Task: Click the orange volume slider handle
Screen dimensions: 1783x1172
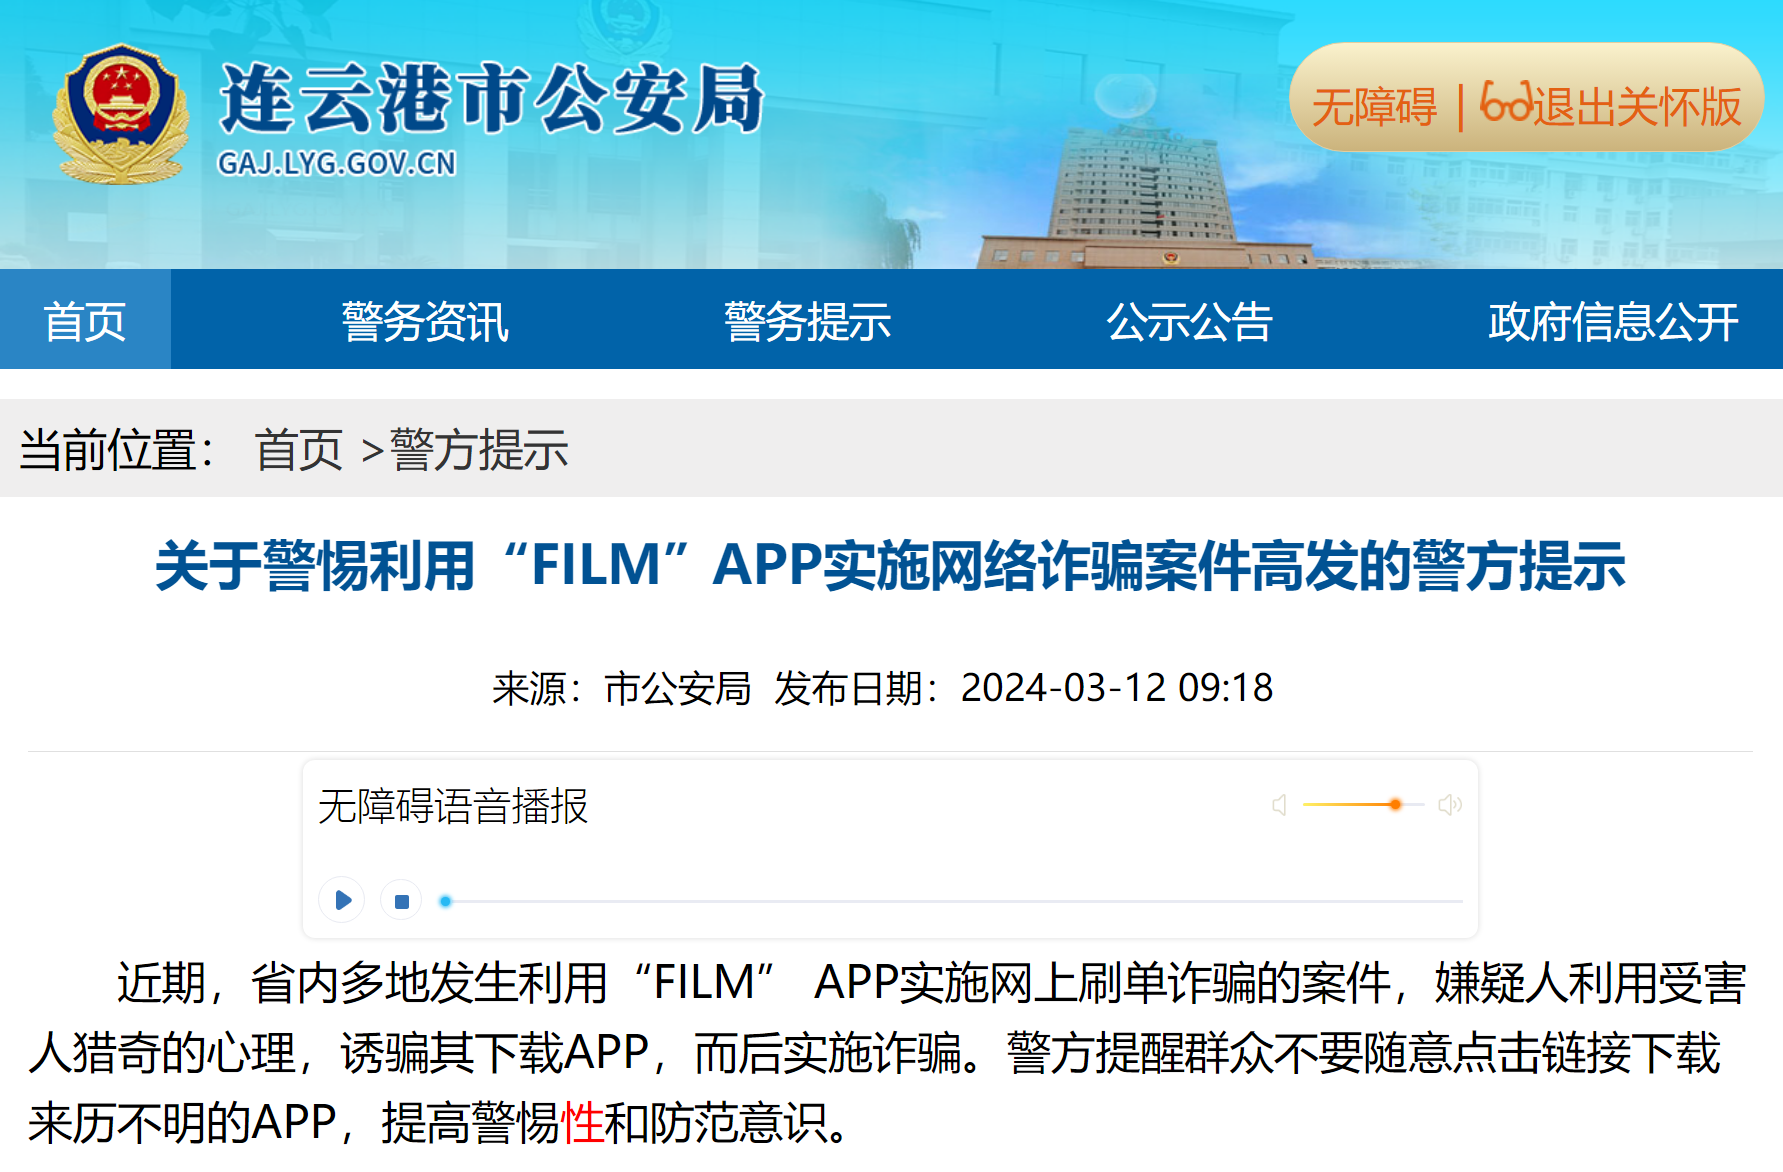Action: [x=1395, y=804]
